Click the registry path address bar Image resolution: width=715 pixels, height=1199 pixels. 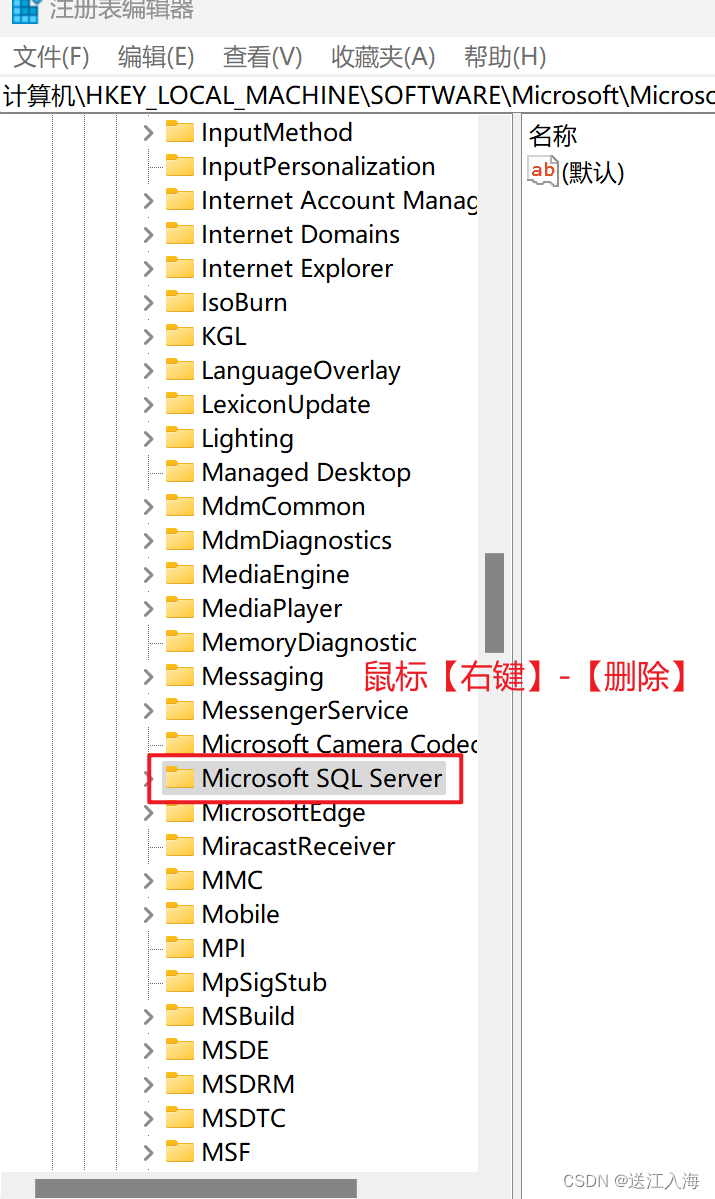(357, 96)
